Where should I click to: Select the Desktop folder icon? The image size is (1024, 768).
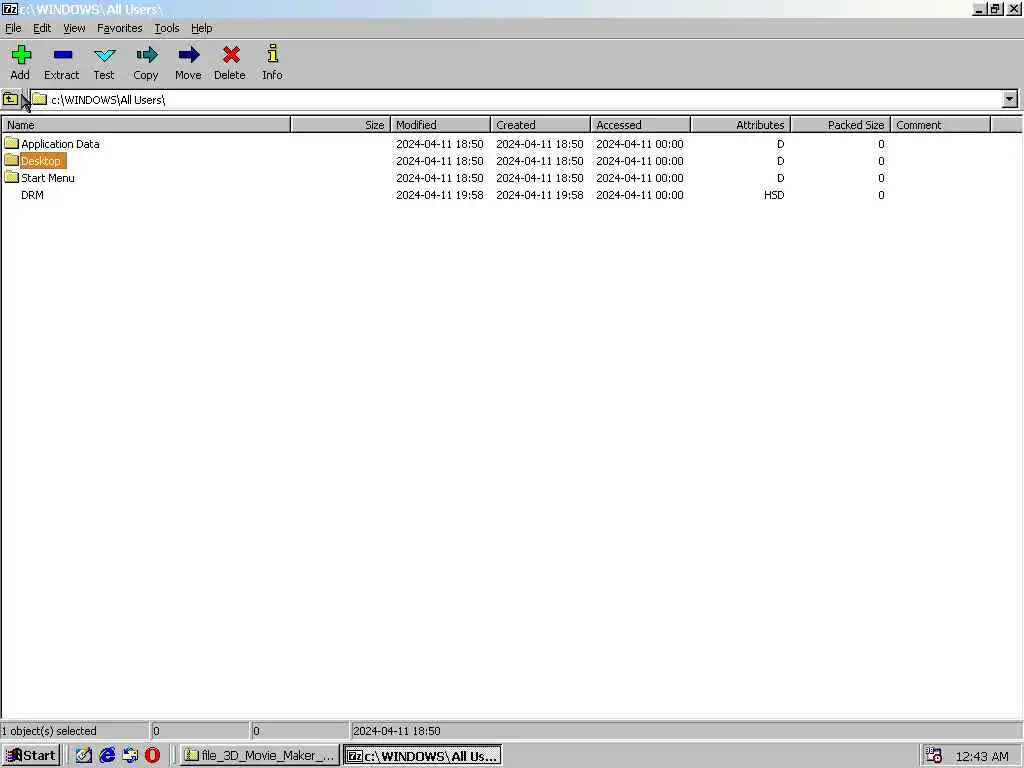pyautogui.click(x=11, y=160)
